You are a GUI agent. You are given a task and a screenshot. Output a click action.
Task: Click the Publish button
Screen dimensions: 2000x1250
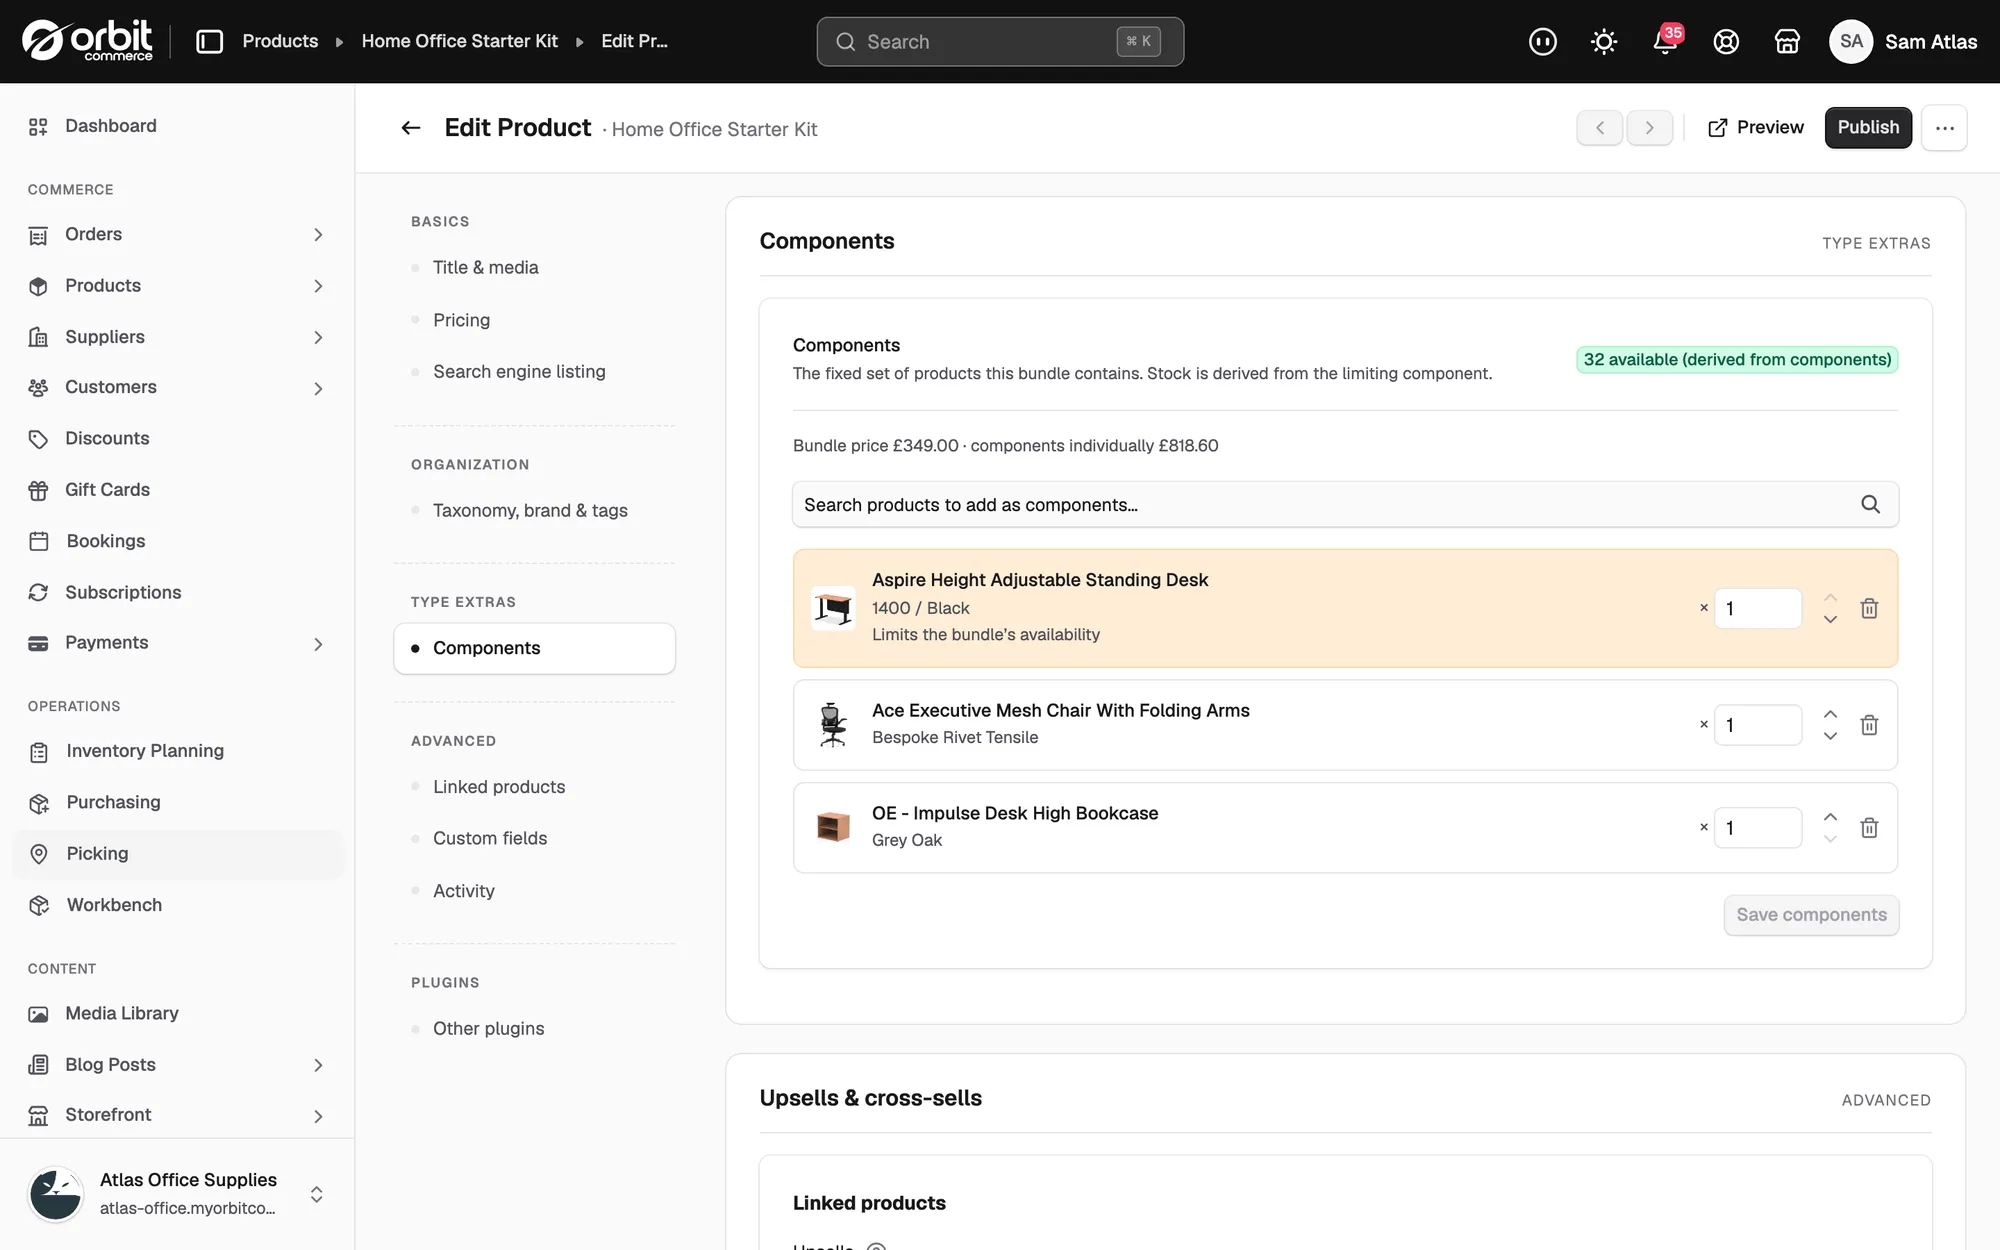(1868, 128)
